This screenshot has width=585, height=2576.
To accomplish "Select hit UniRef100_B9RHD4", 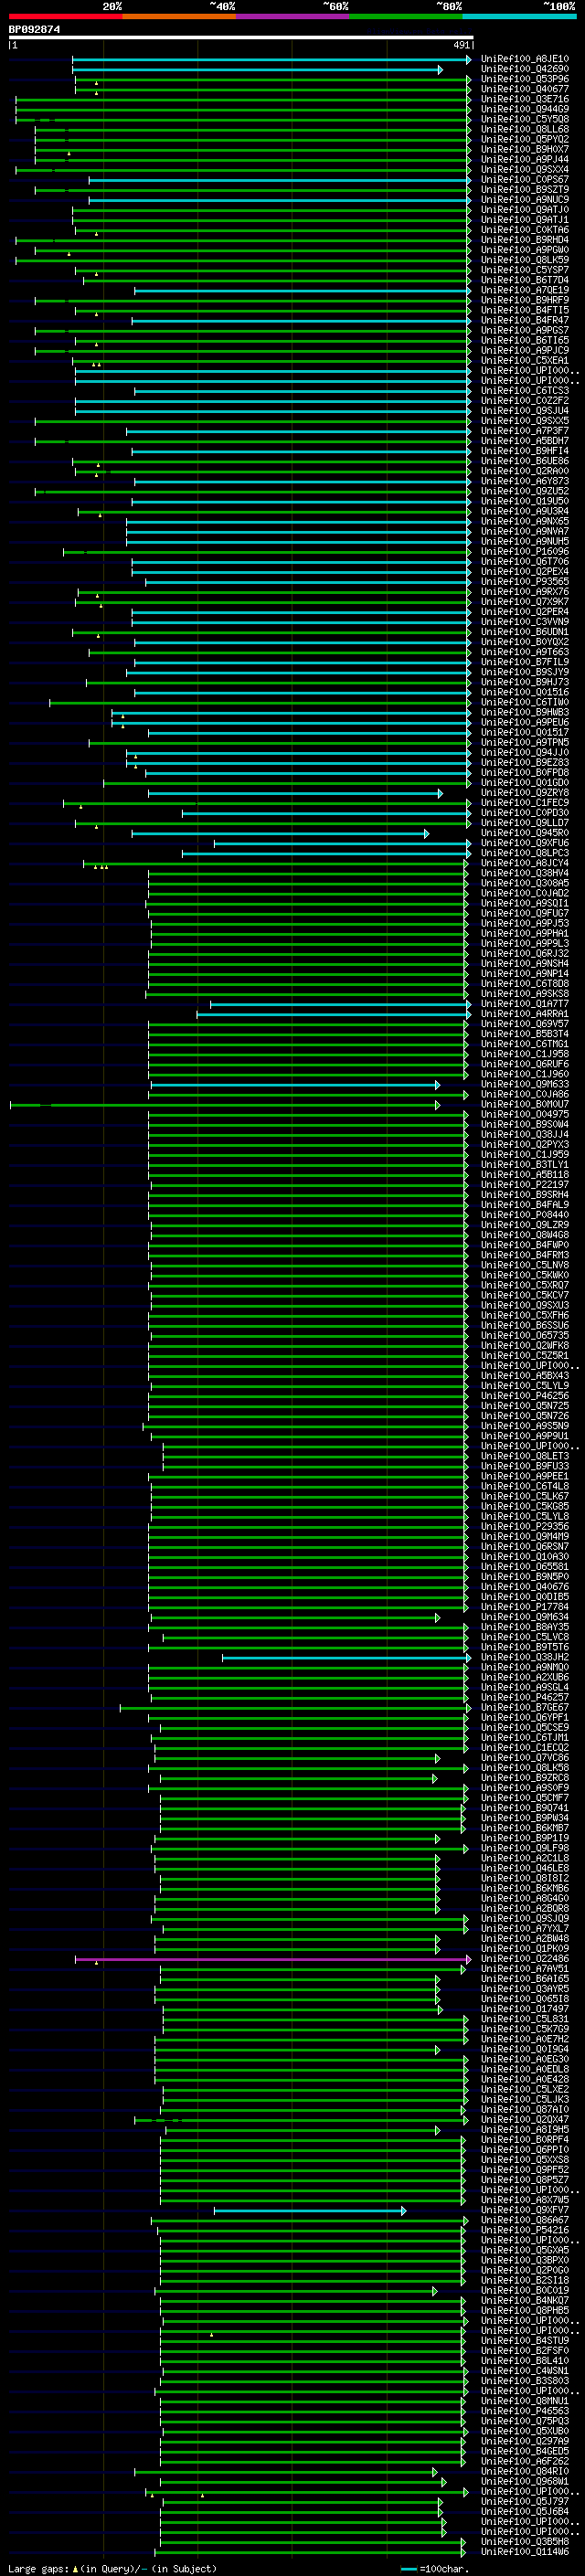I will [x=525, y=240].
